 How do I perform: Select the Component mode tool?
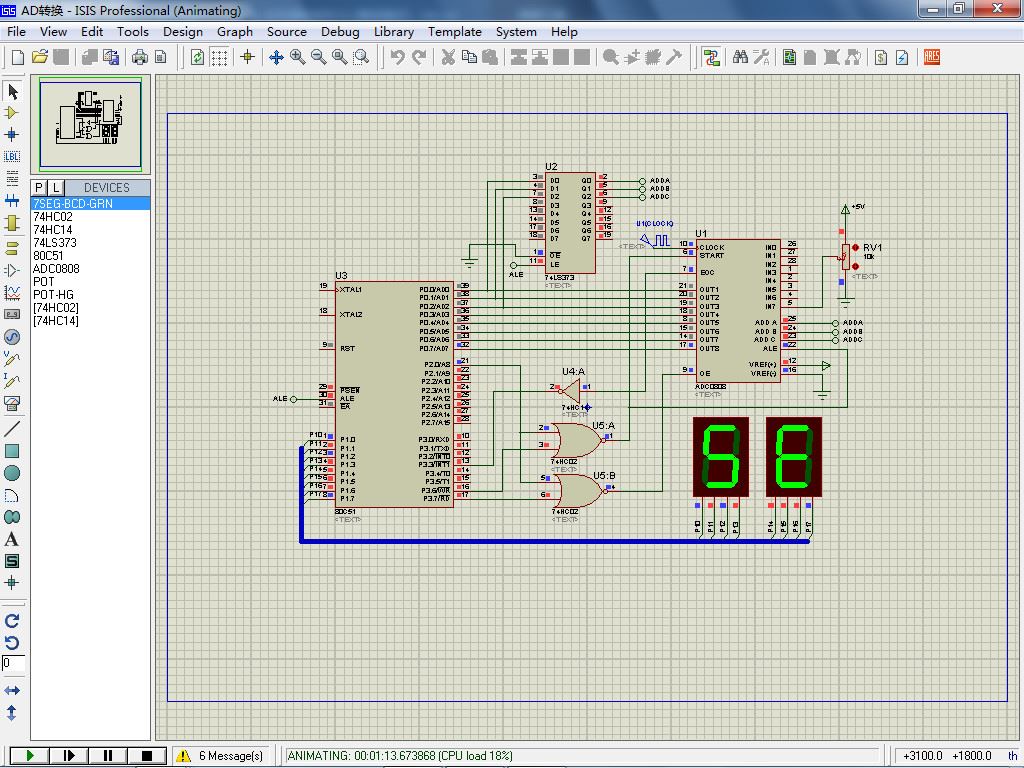click(x=12, y=113)
